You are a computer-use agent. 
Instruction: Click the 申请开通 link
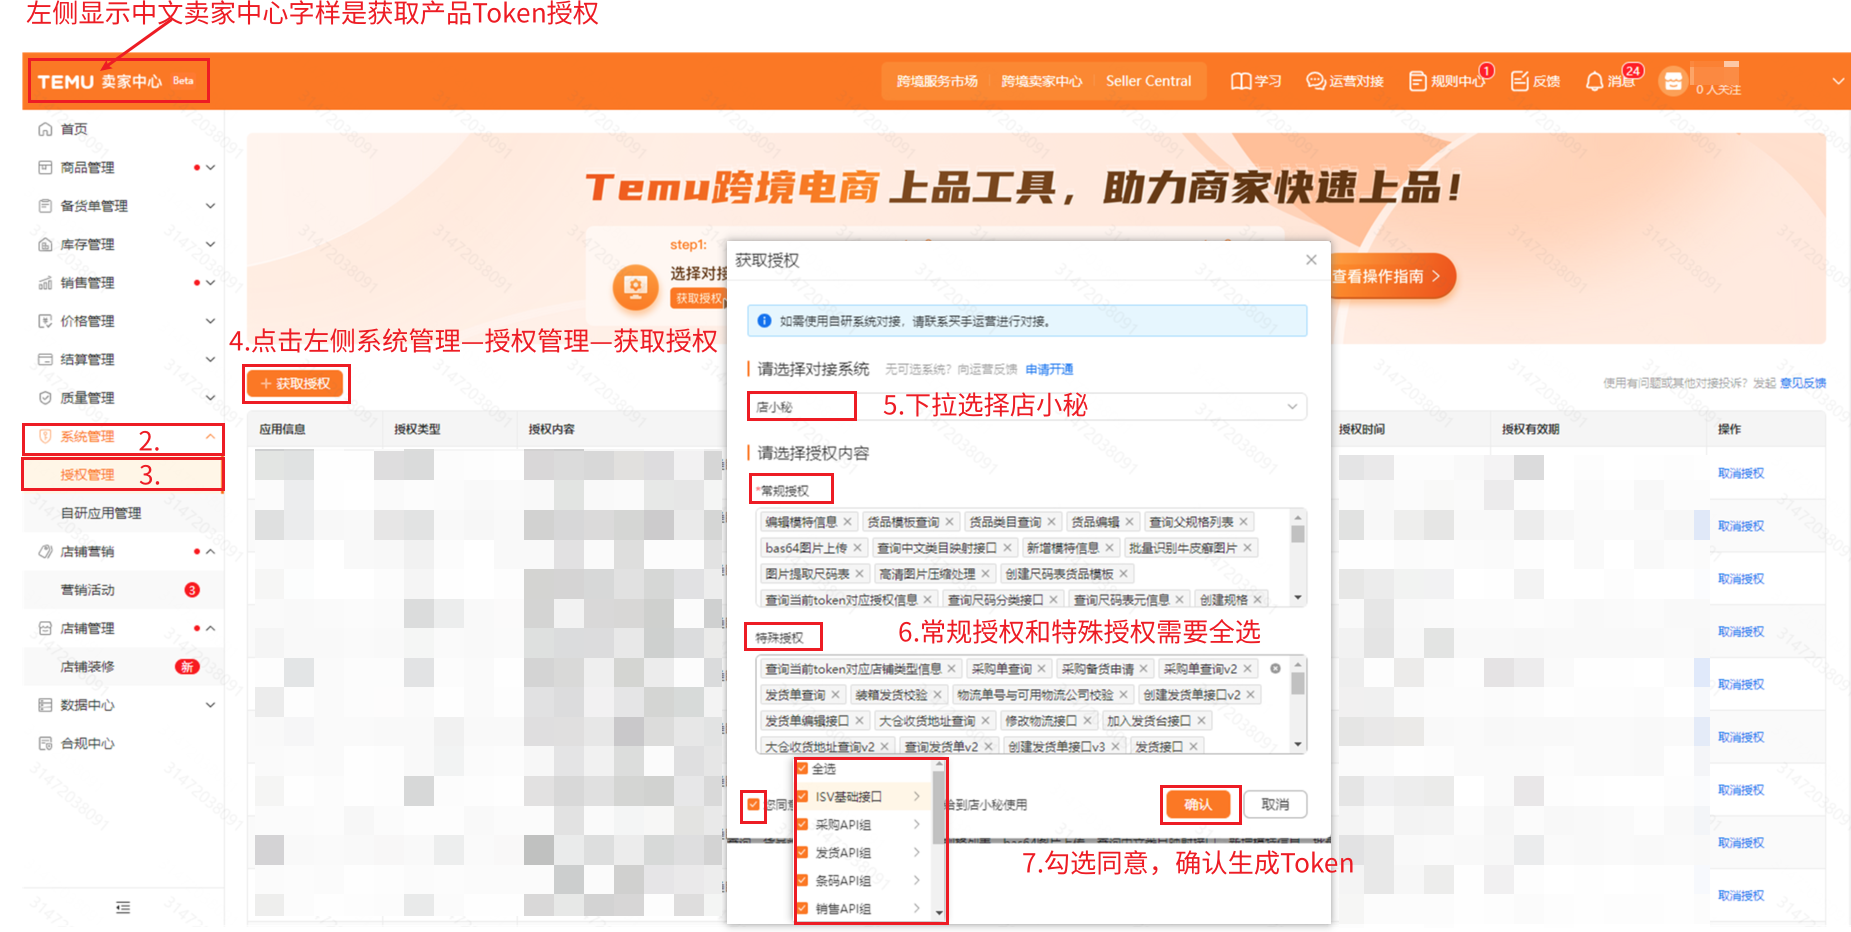click(1049, 369)
